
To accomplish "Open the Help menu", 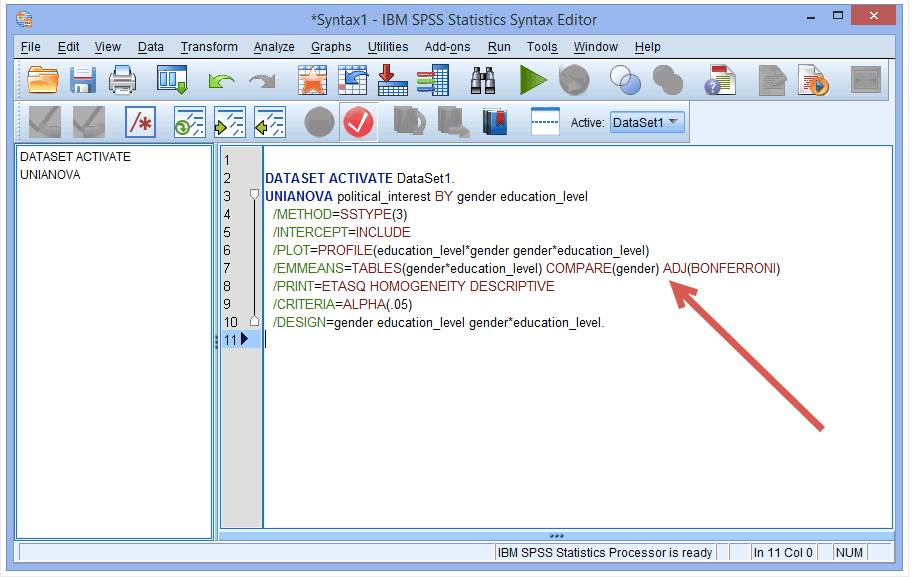I will click(x=647, y=47).
